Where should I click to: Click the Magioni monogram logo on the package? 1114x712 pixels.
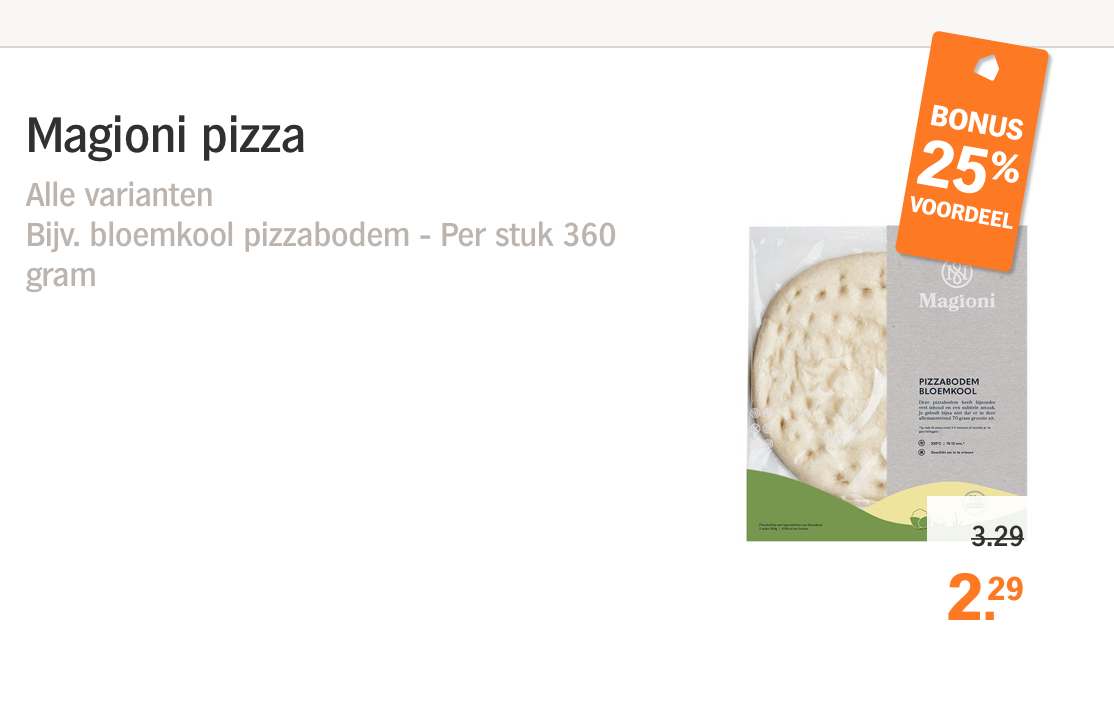point(956,274)
